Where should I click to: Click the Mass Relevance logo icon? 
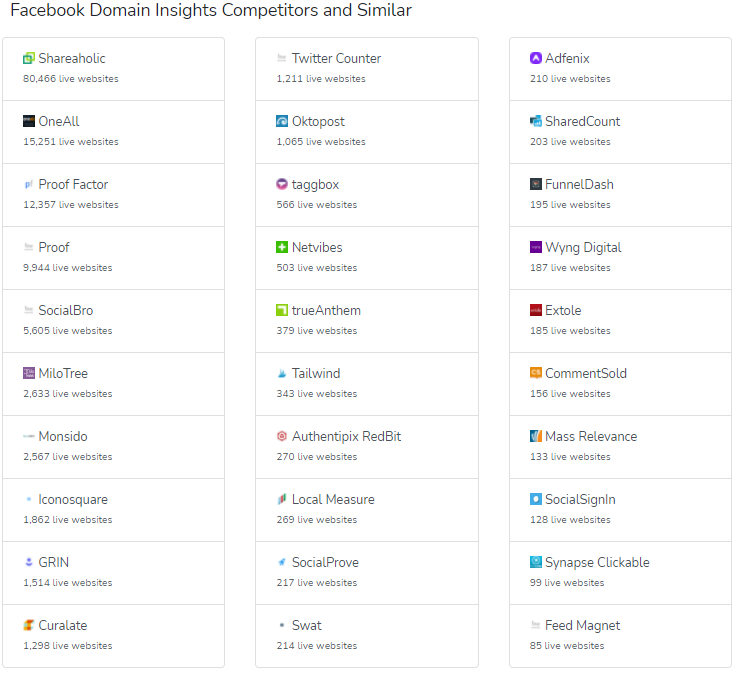[x=536, y=437]
